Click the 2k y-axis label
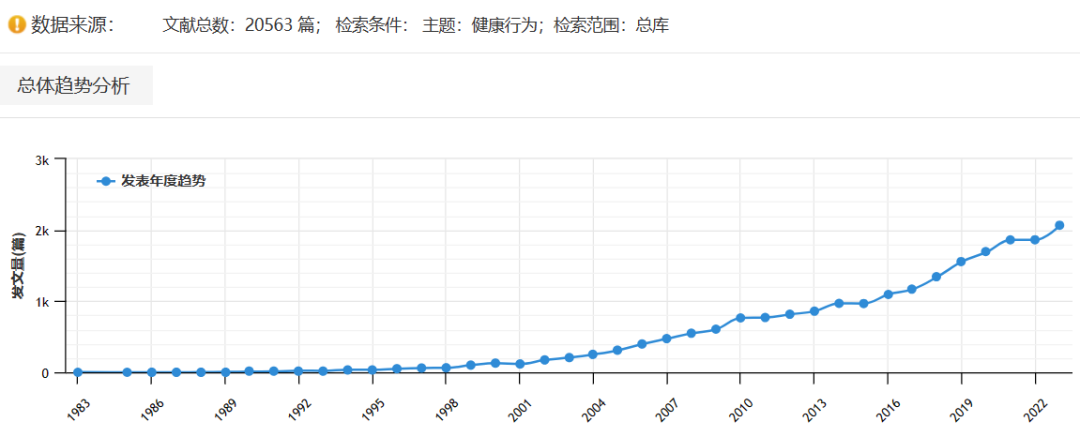The height and width of the screenshot is (437, 1080). tap(41, 231)
